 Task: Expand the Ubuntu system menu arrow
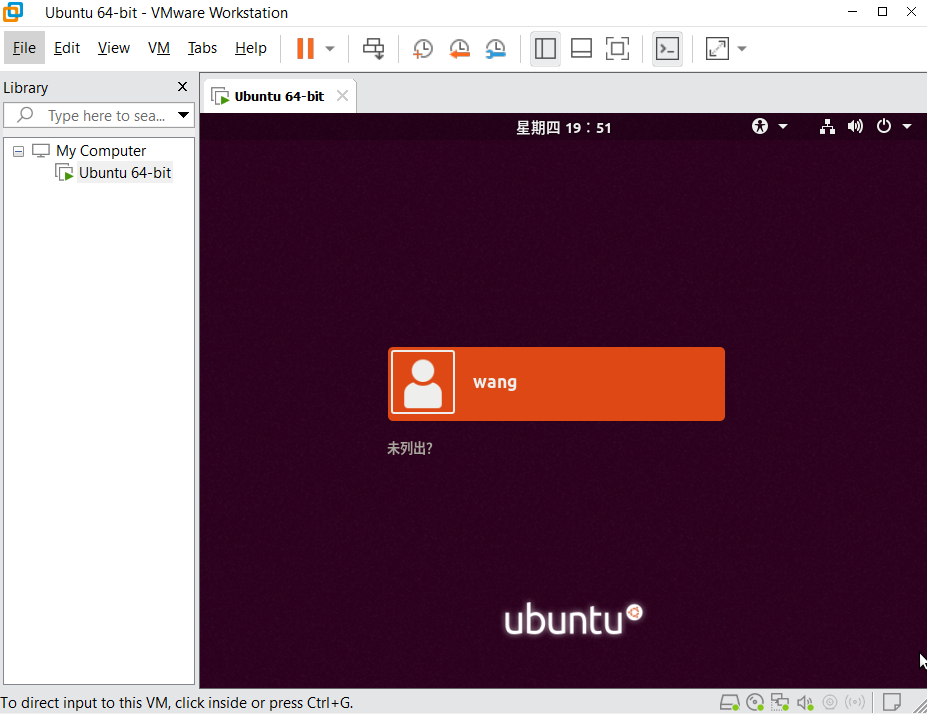click(x=907, y=126)
